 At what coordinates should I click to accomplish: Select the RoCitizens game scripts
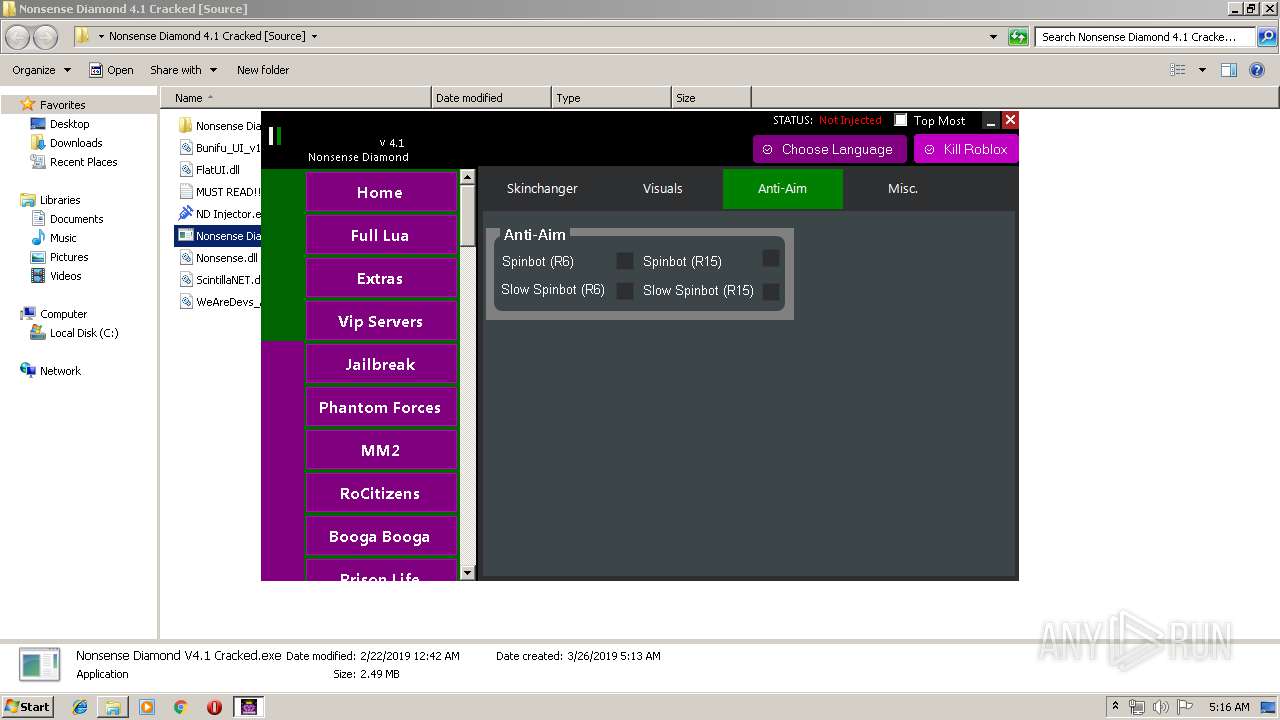point(381,493)
